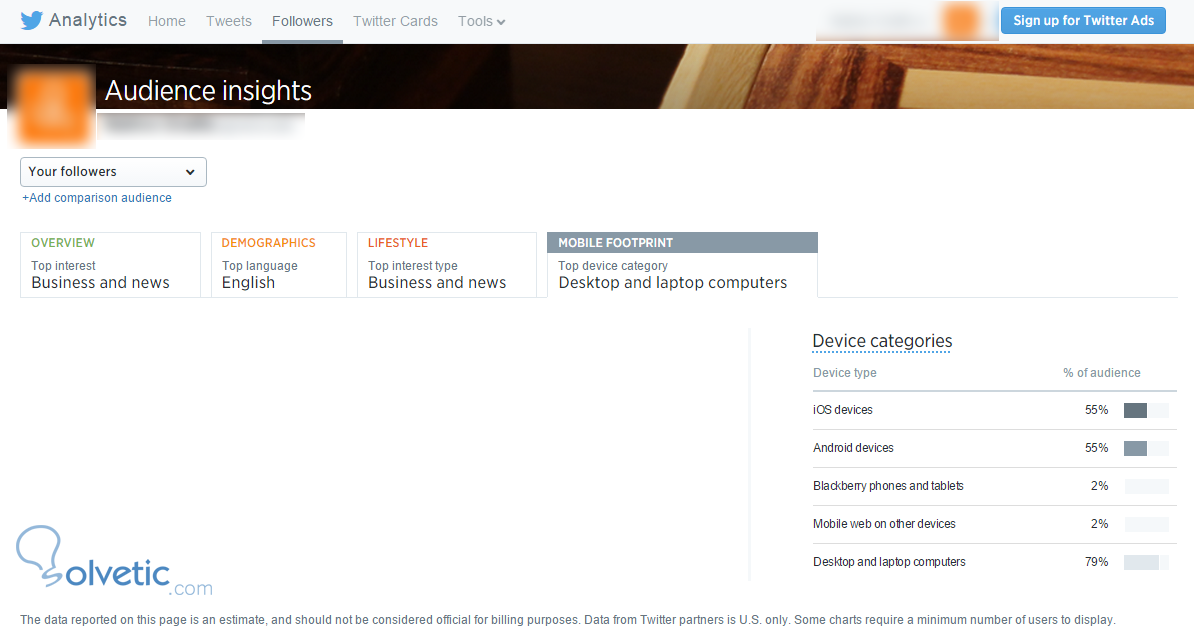1194x644 pixels.
Task: Click the Audience insights heading
Action: tap(208, 91)
